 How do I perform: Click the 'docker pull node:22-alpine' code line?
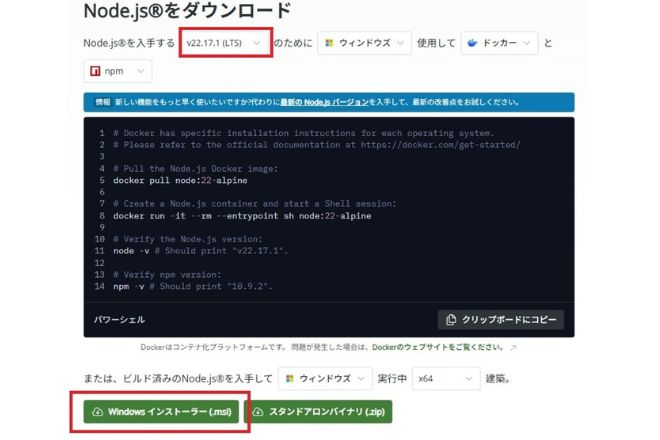click(x=180, y=180)
